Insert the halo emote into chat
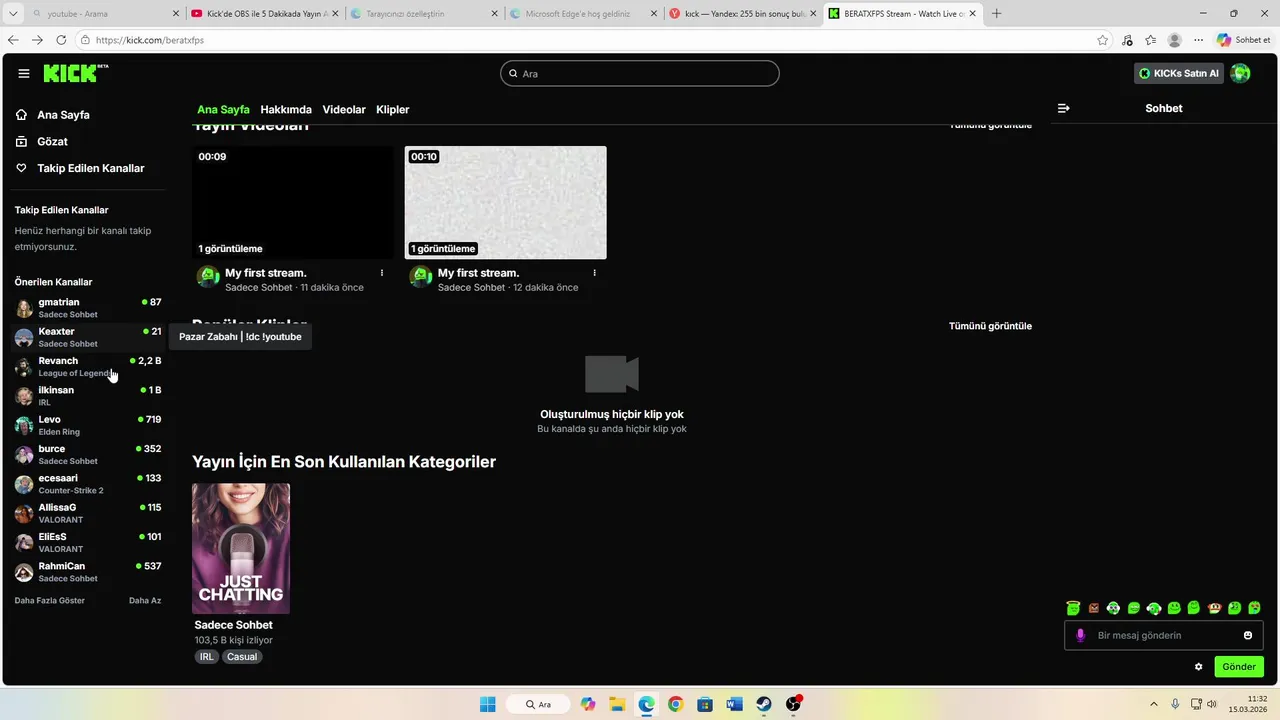1280x720 pixels. click(1073, 608)
